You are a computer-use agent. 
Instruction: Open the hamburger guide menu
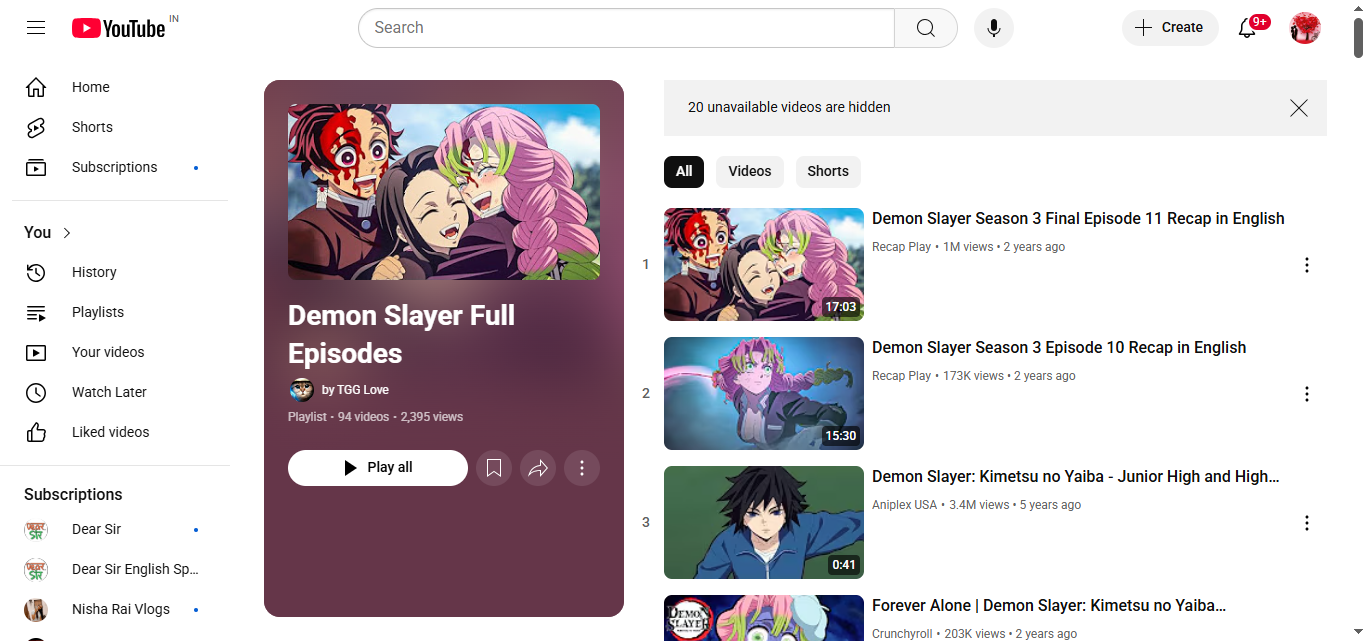36,28
